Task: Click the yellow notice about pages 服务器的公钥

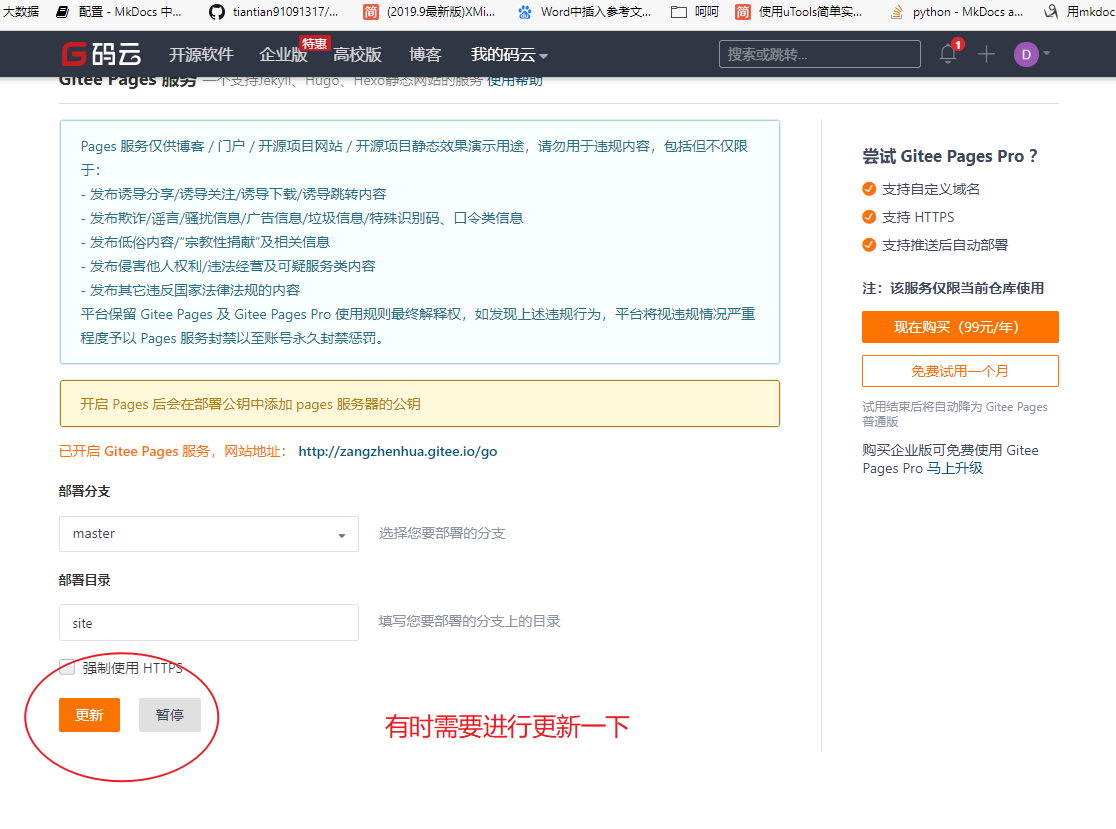Action: [x=420, y=403]
